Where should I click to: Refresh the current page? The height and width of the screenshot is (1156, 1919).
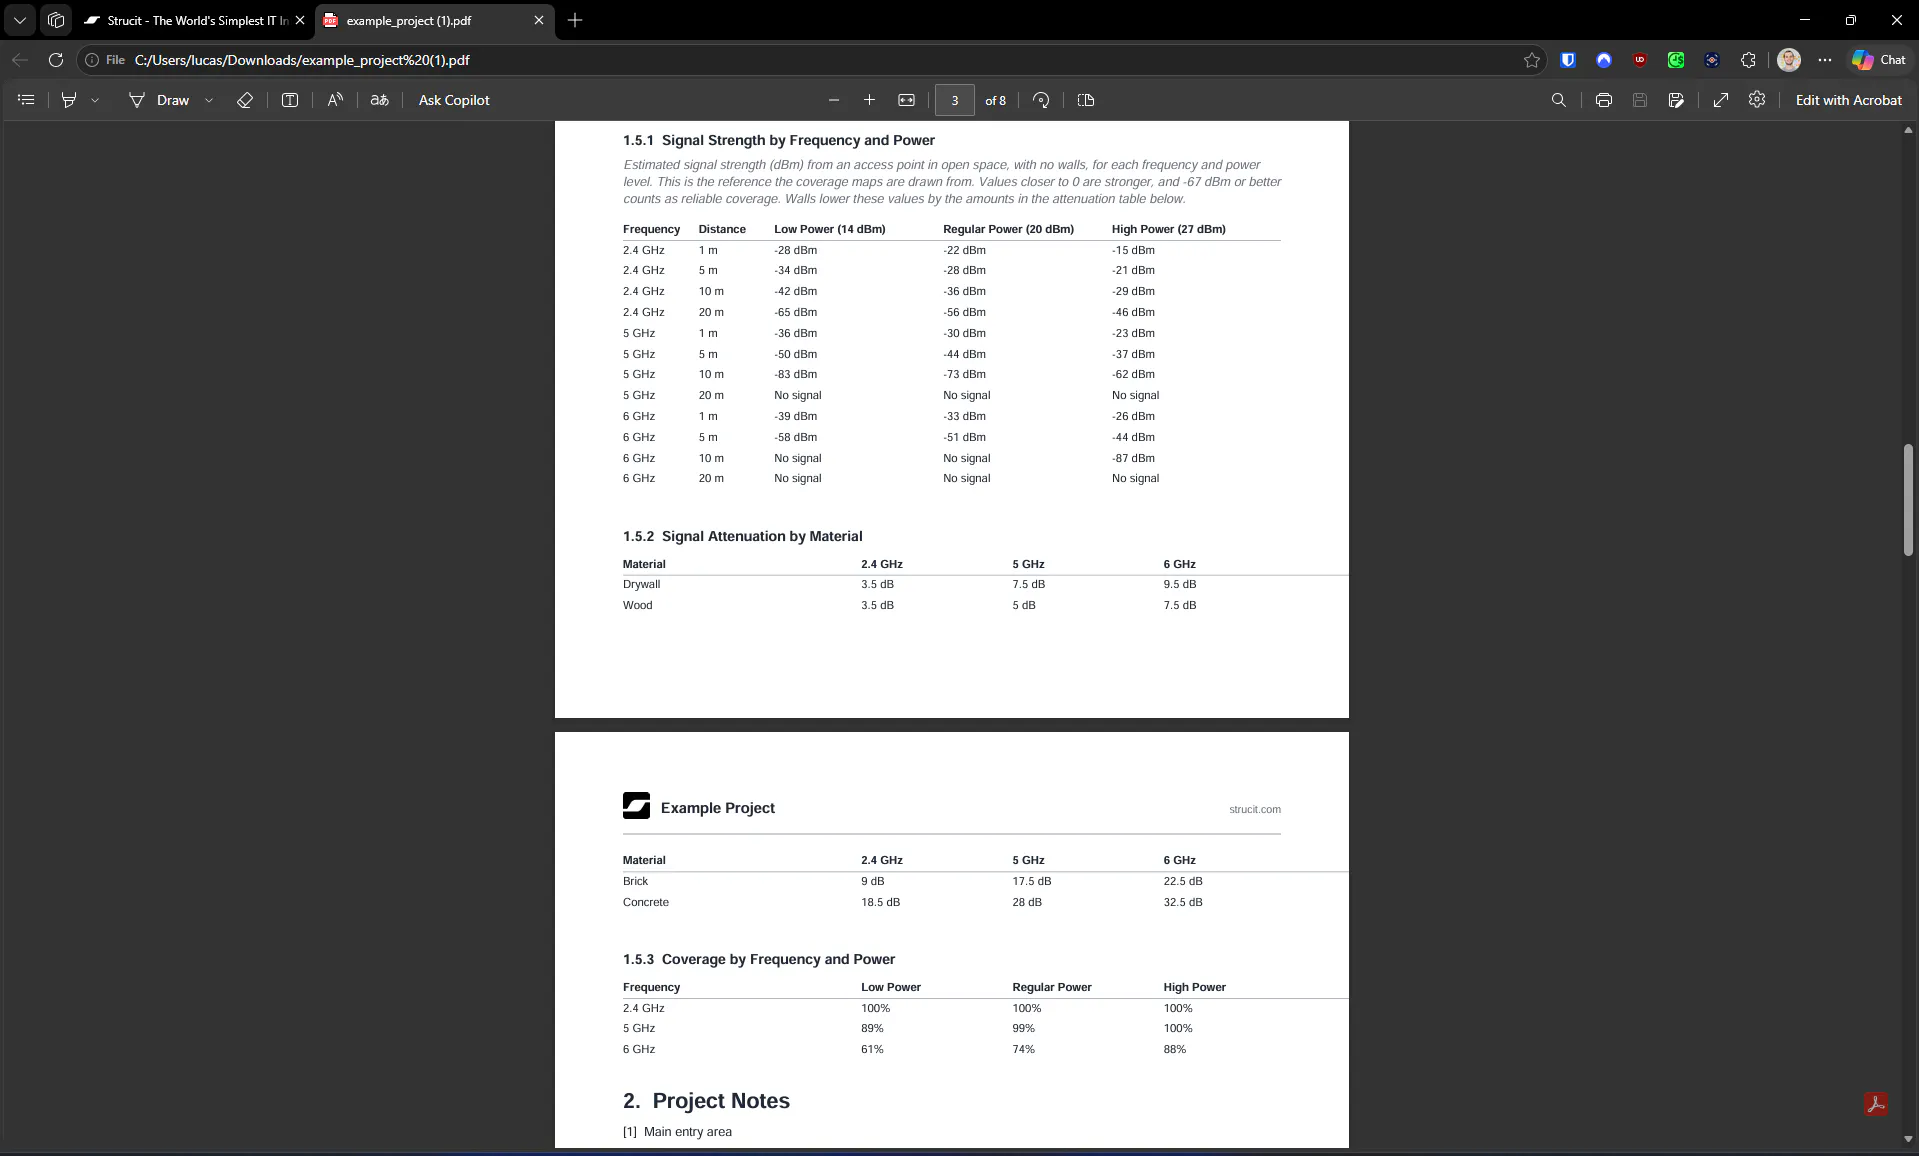pos(56,60)
